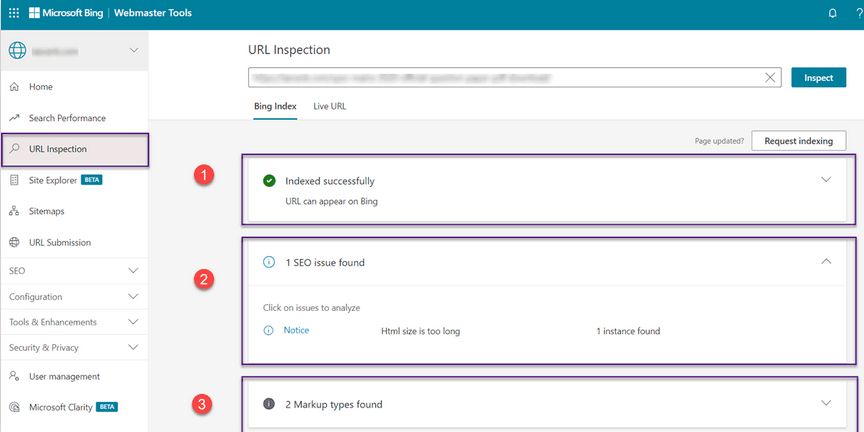
Task: Click the Search Performance trend icon
Action: tap(15, 118)
